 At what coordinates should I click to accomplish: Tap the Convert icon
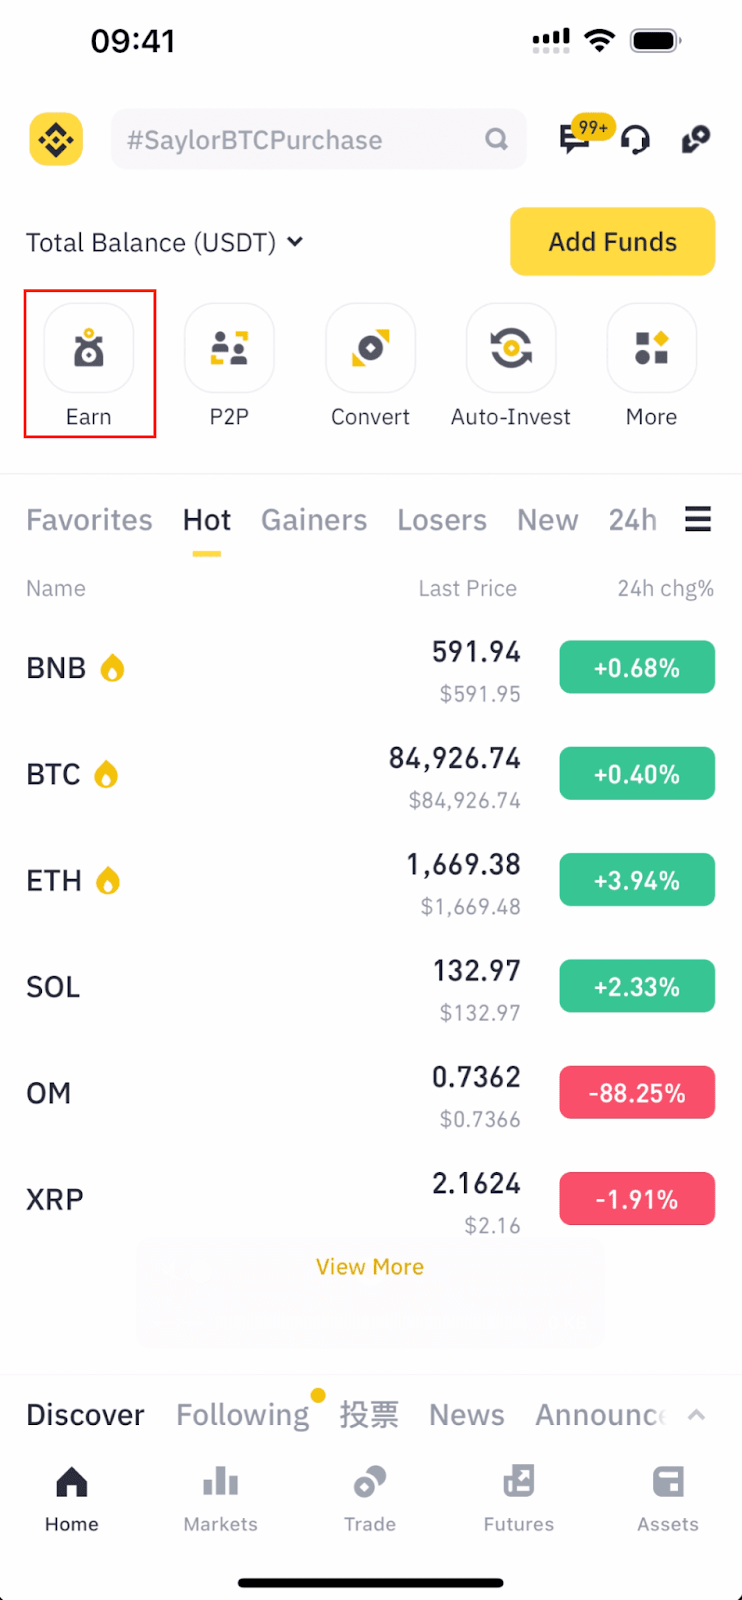pos(370,349)
